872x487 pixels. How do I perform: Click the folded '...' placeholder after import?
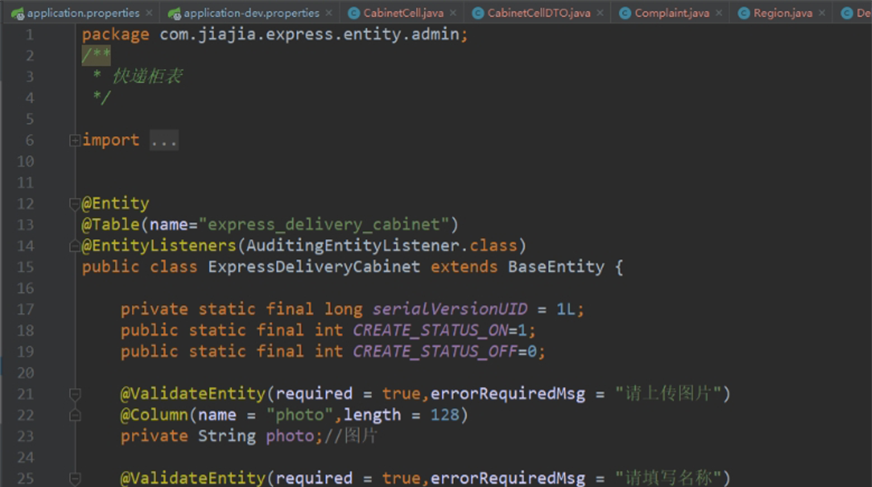164,141
